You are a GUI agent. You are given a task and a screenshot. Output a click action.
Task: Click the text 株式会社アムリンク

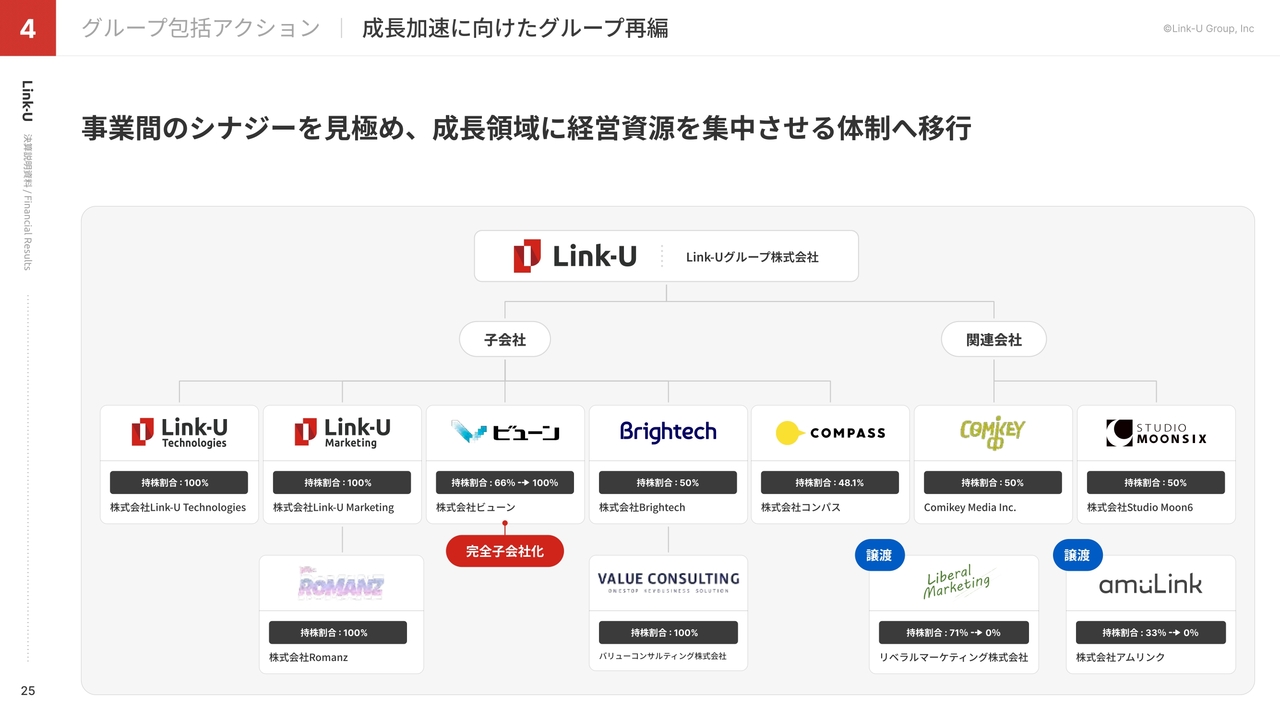pos(1121,658)
